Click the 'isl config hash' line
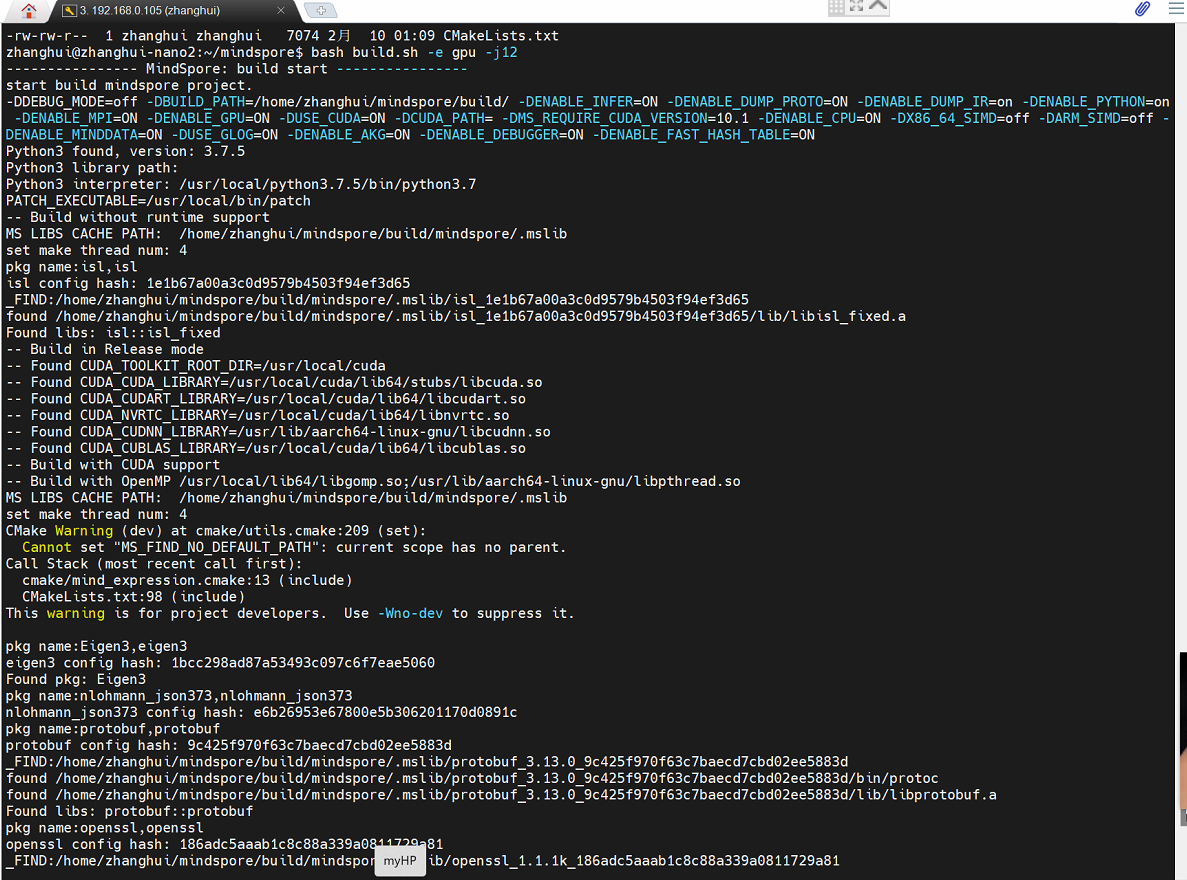The height and width of the screenshot is (880, 1187). (x=208, y=283)
